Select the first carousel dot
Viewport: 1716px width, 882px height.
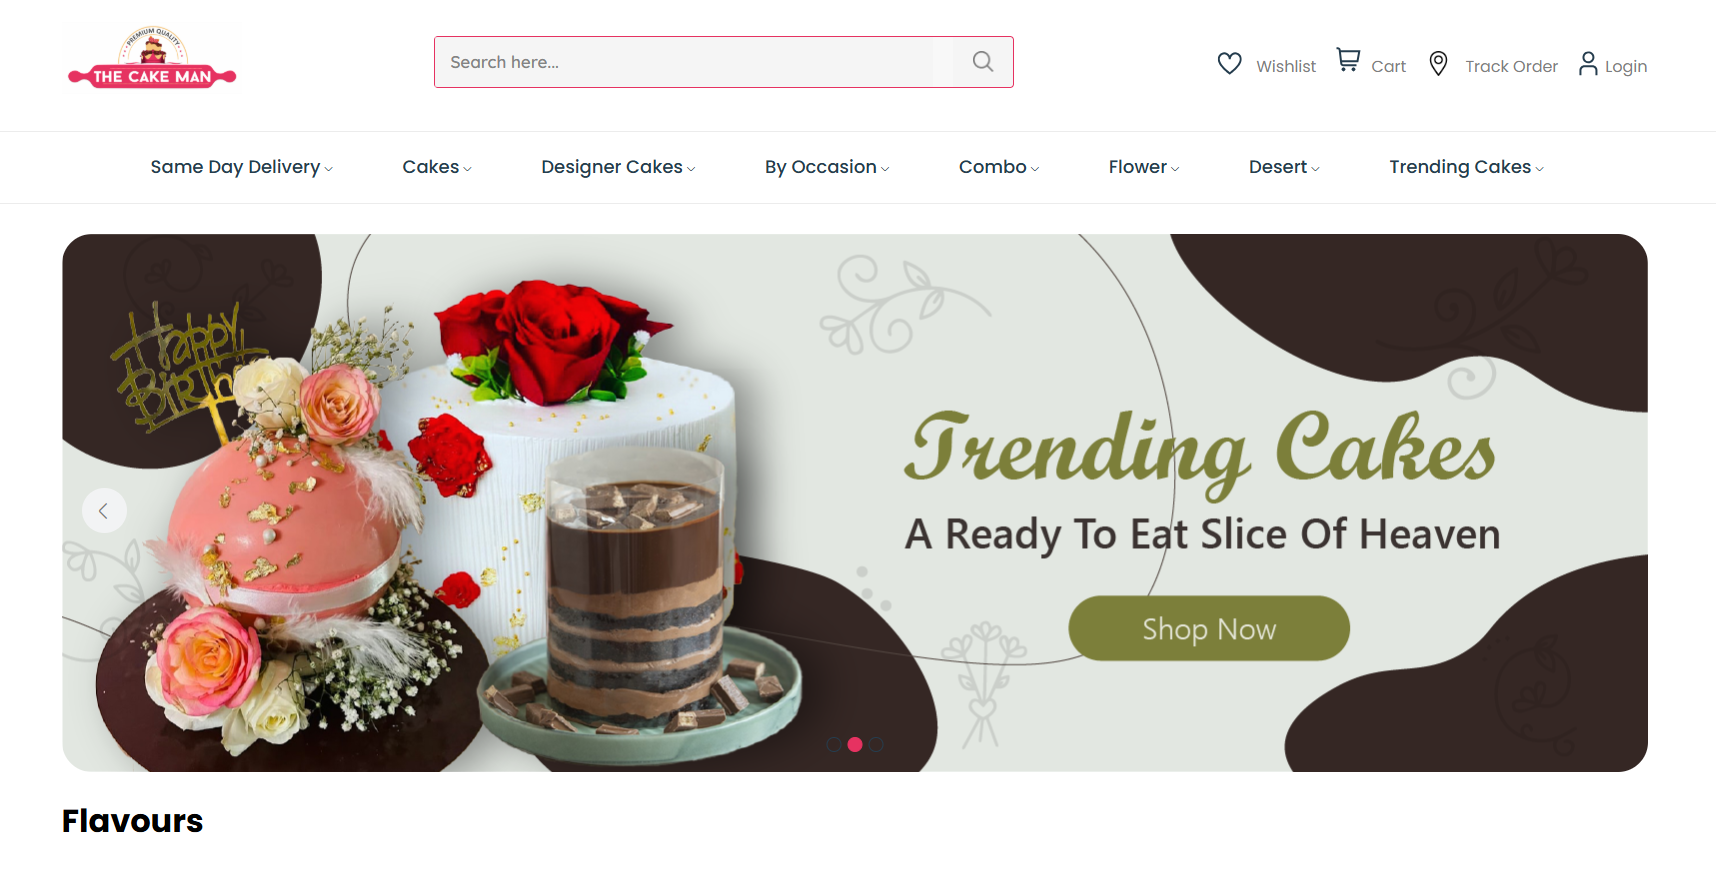pyautogui.click(x=834, y=744)
